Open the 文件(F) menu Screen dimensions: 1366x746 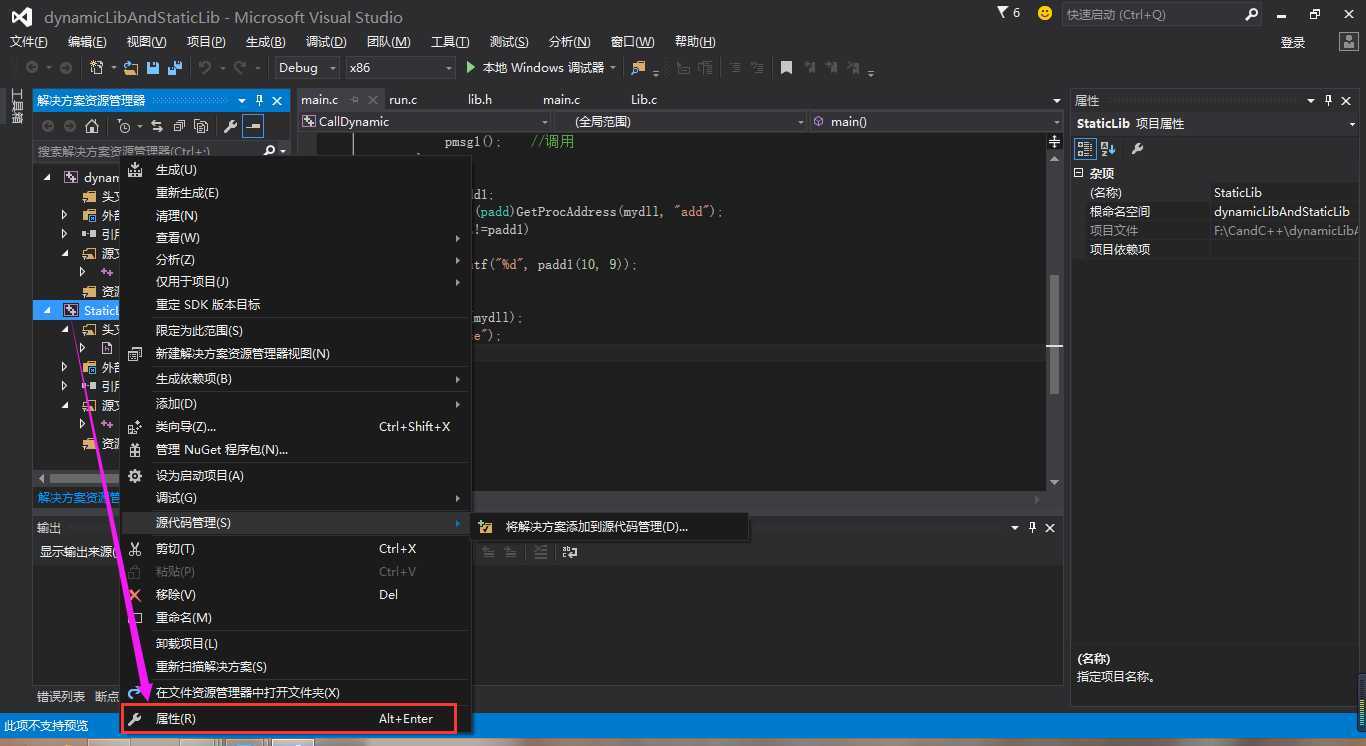[28, 41]
